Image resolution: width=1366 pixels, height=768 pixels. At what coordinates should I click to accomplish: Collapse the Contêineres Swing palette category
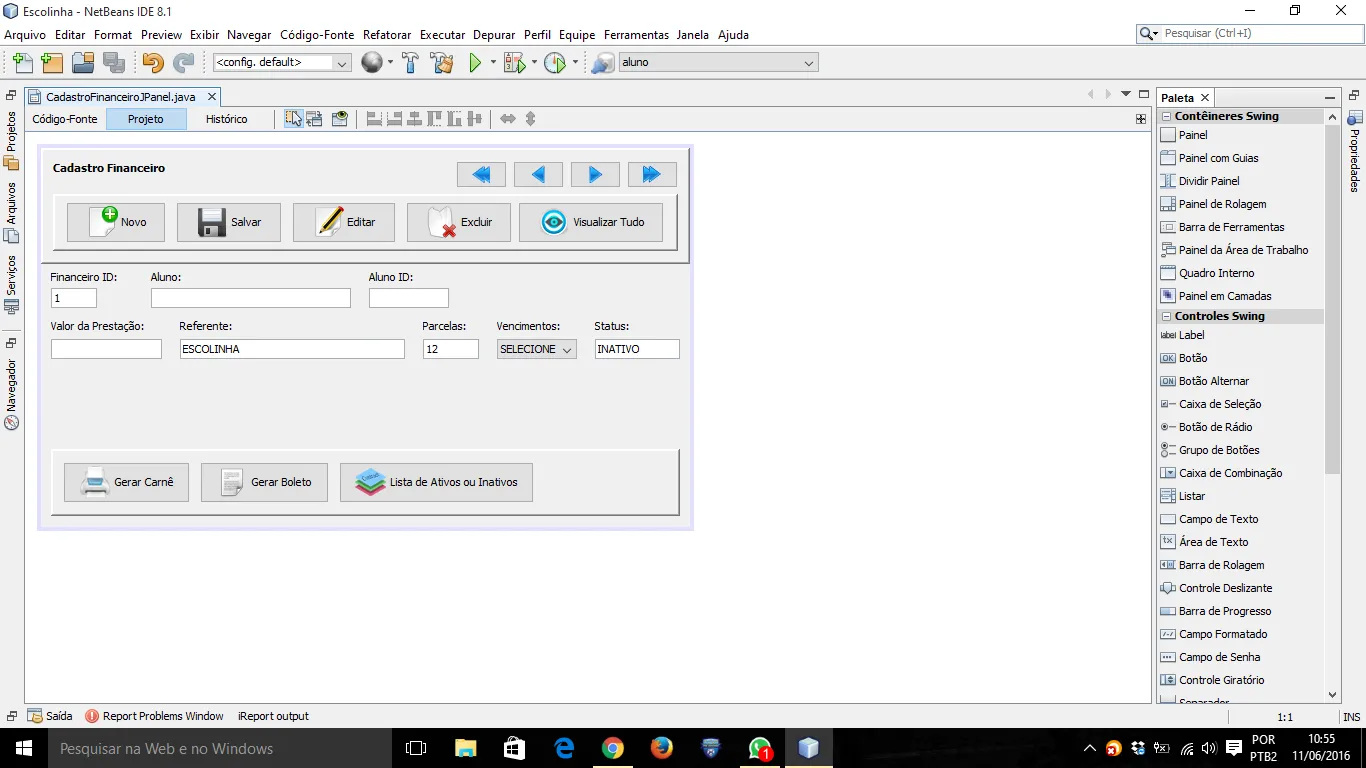click(x=1166, y=116)
